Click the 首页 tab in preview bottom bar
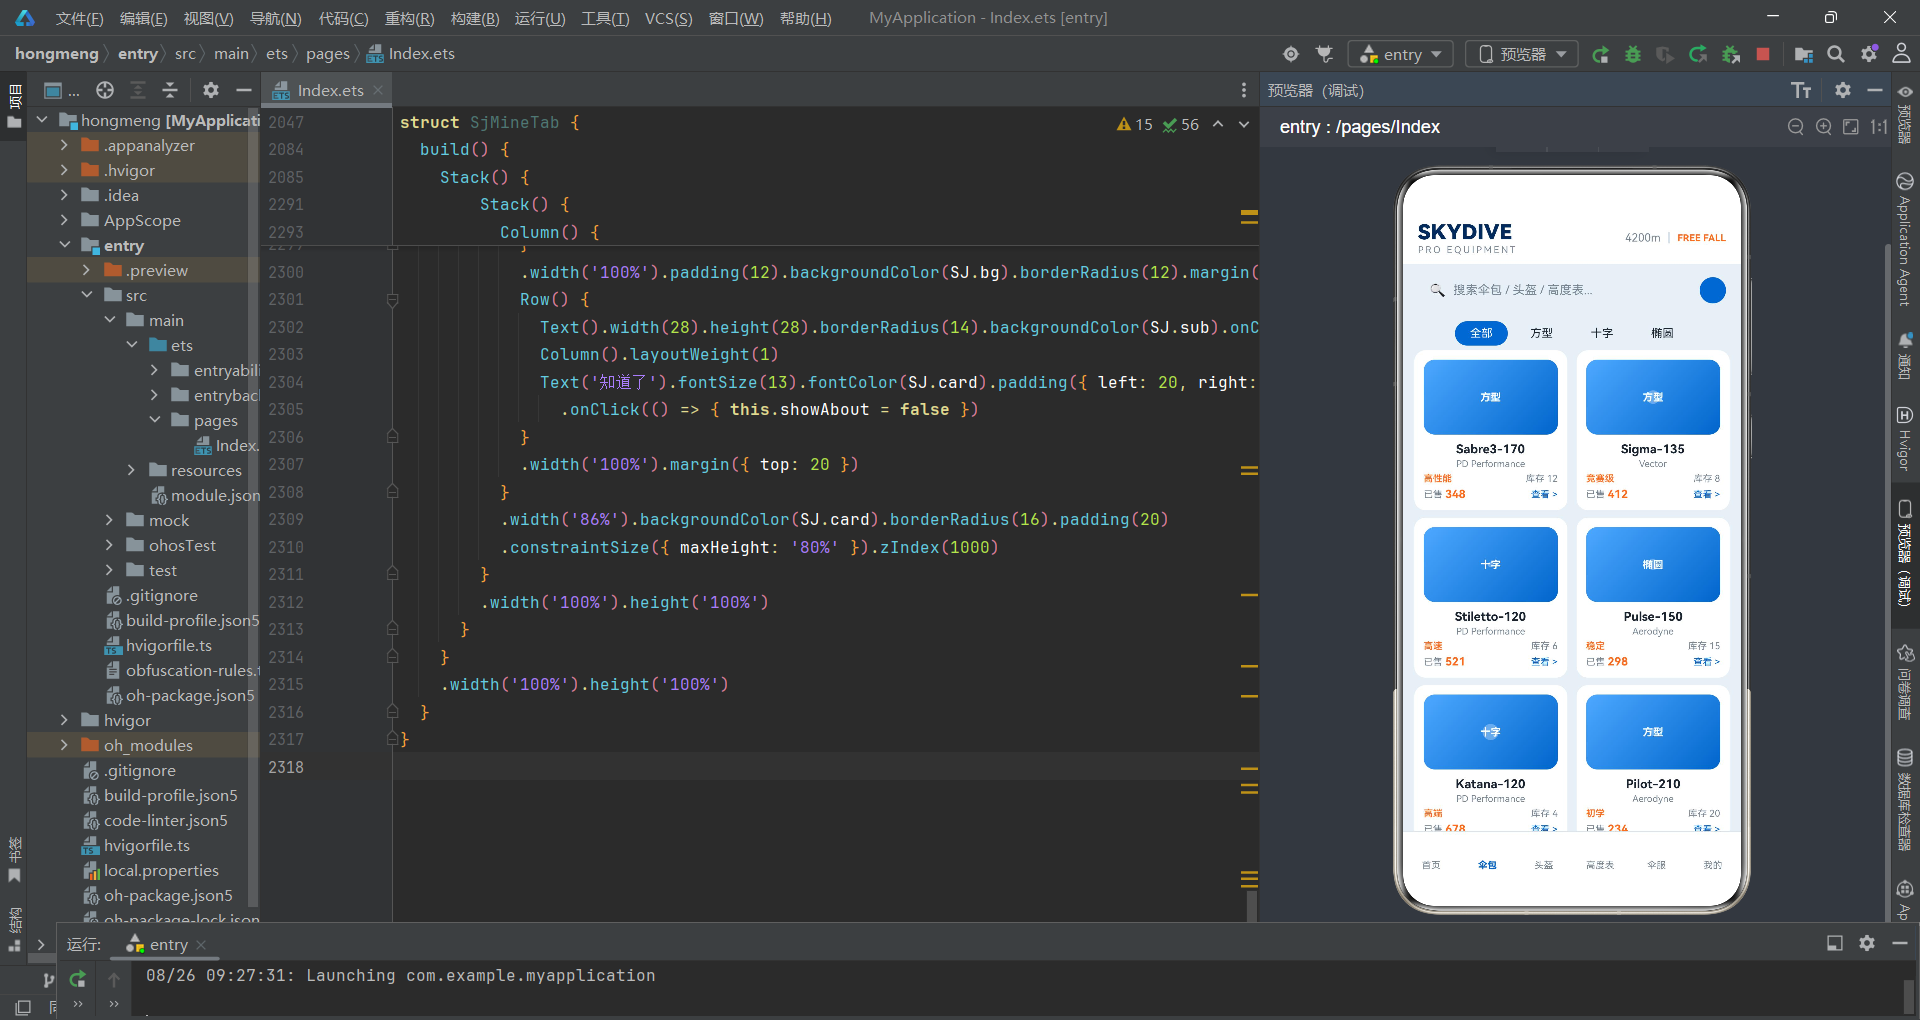The width and height of the screenshot is (1920, 1020). 1431,865
